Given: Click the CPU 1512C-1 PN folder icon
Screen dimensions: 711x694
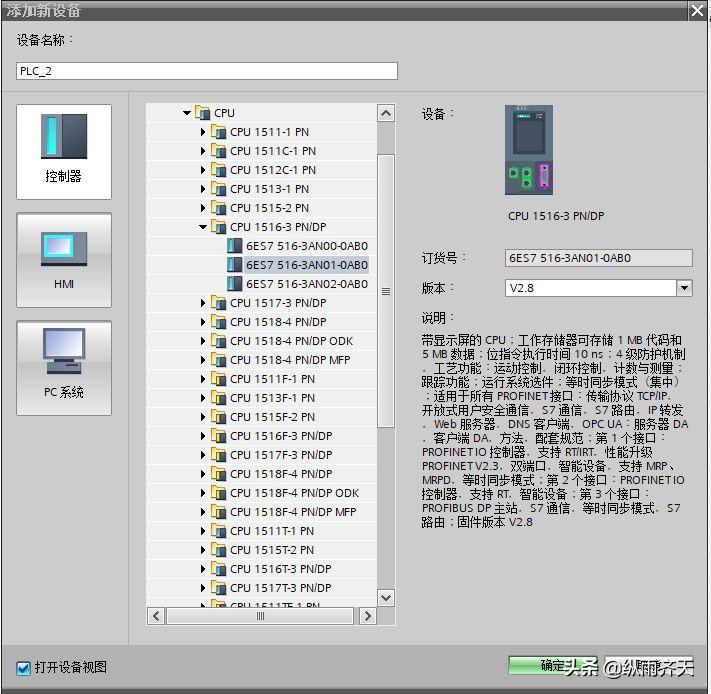Looking at the screenshot, I should click(219, 170).
